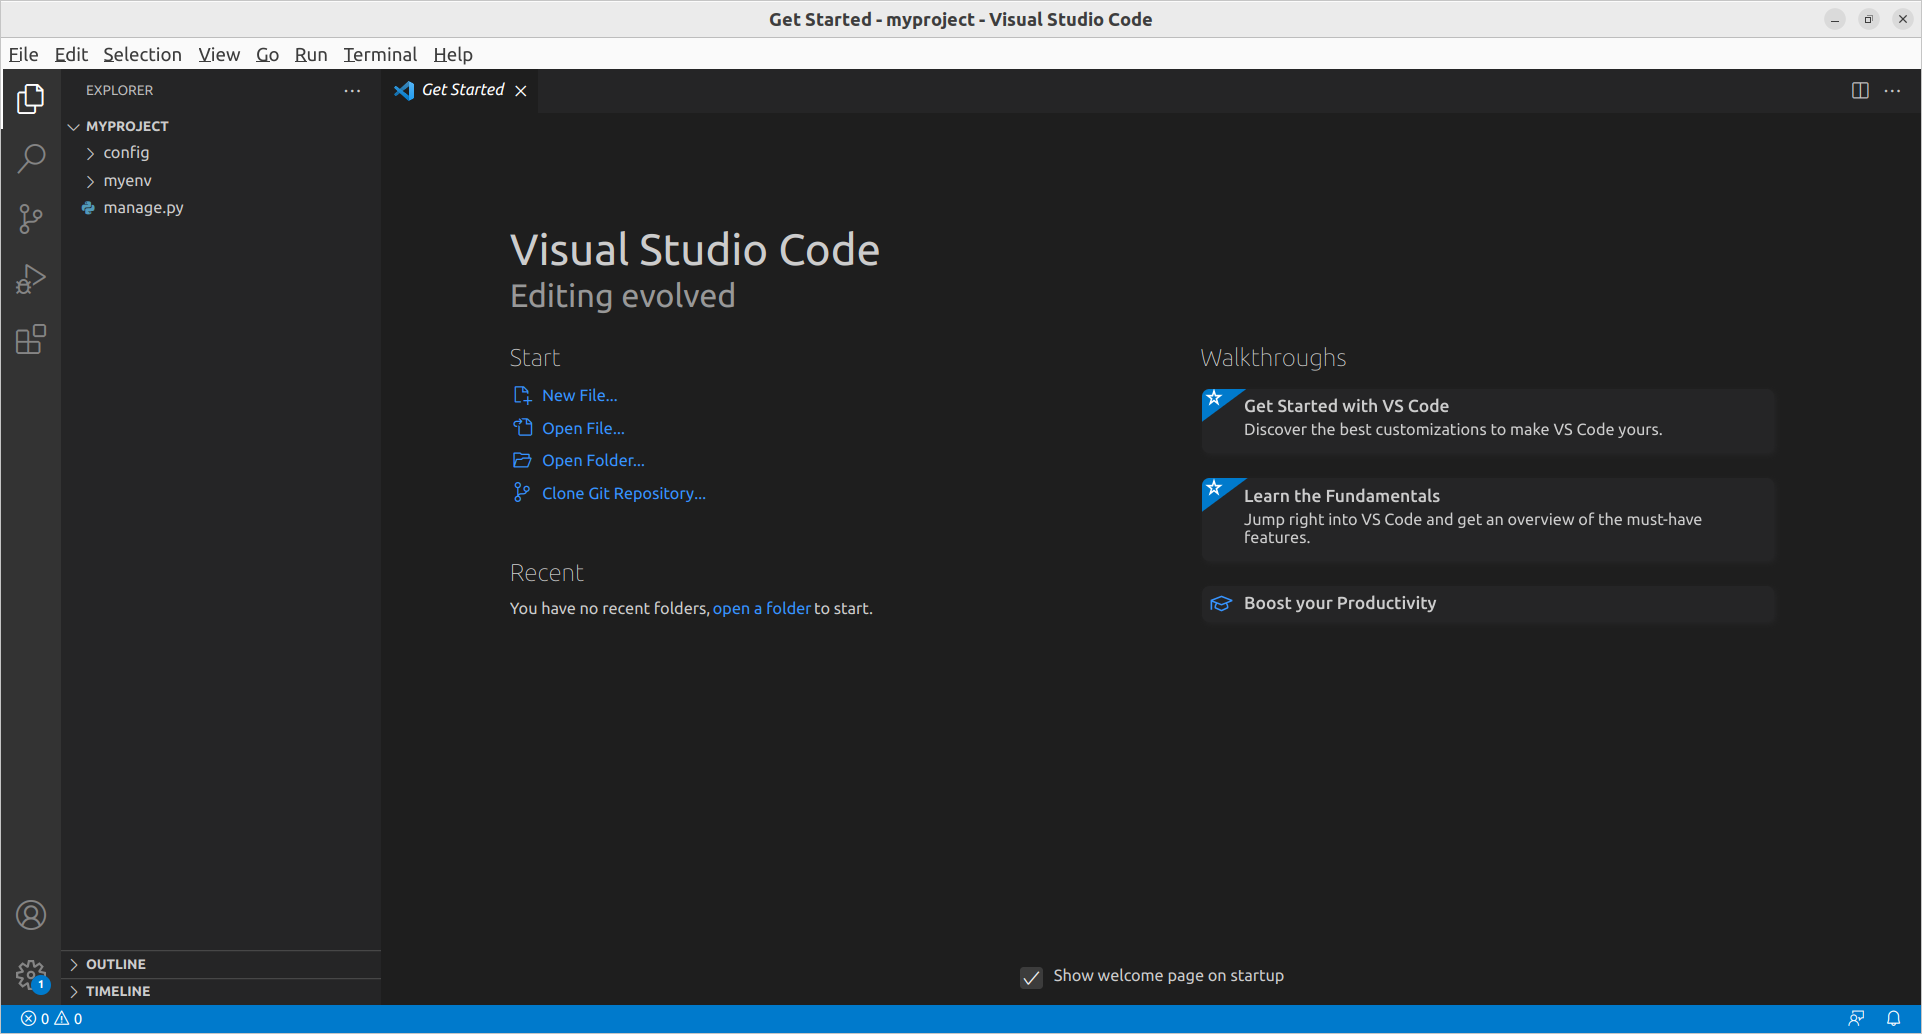This screenshot has height=1034, width=1922.
Task: Open the Manage settings gear icon
Action: (31, 975)
